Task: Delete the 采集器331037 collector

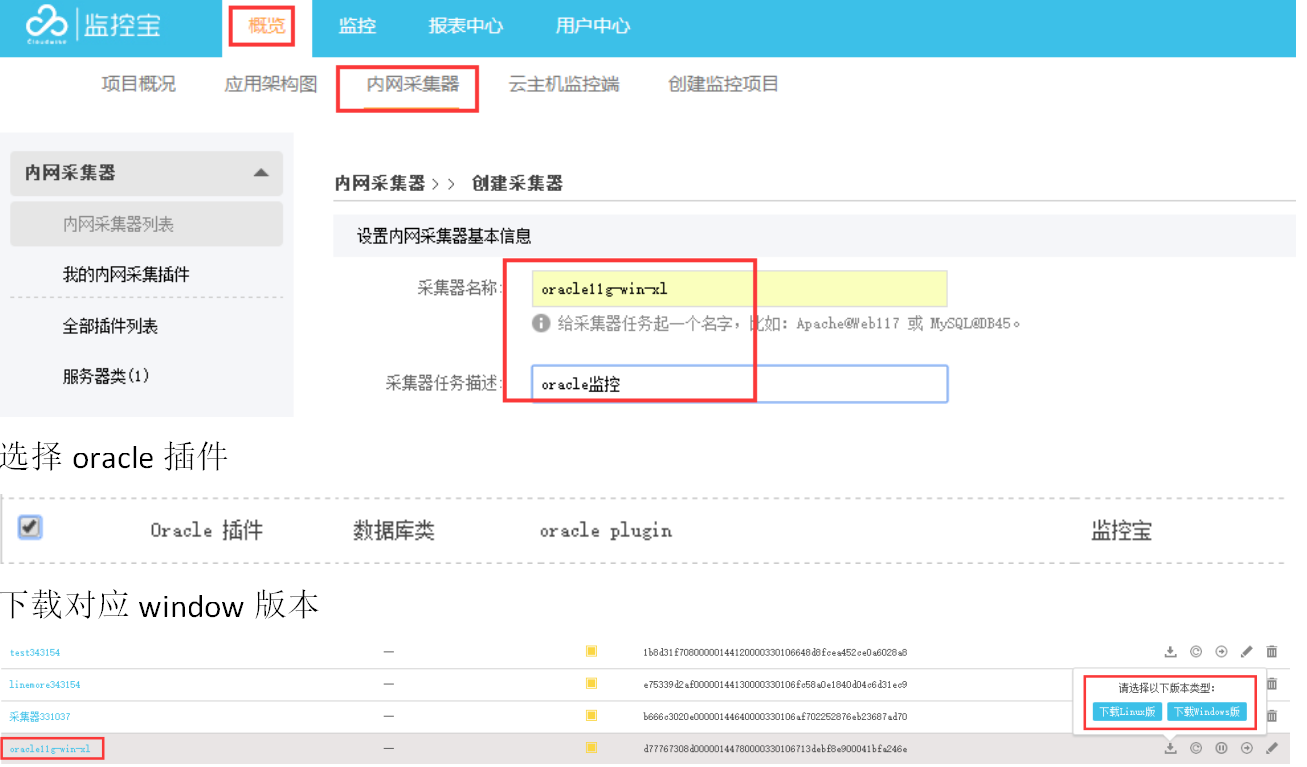Action: [1272, 716]
